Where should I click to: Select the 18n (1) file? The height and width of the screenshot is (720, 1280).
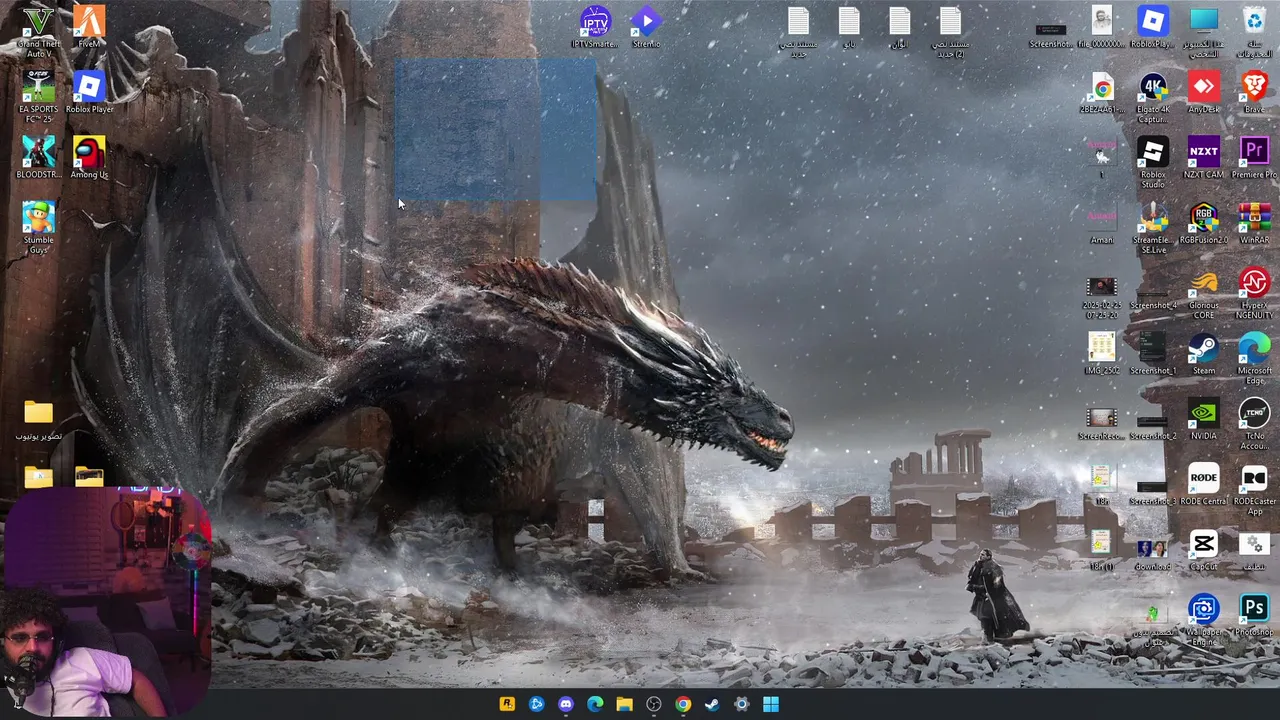click(x=1102, y=548)
